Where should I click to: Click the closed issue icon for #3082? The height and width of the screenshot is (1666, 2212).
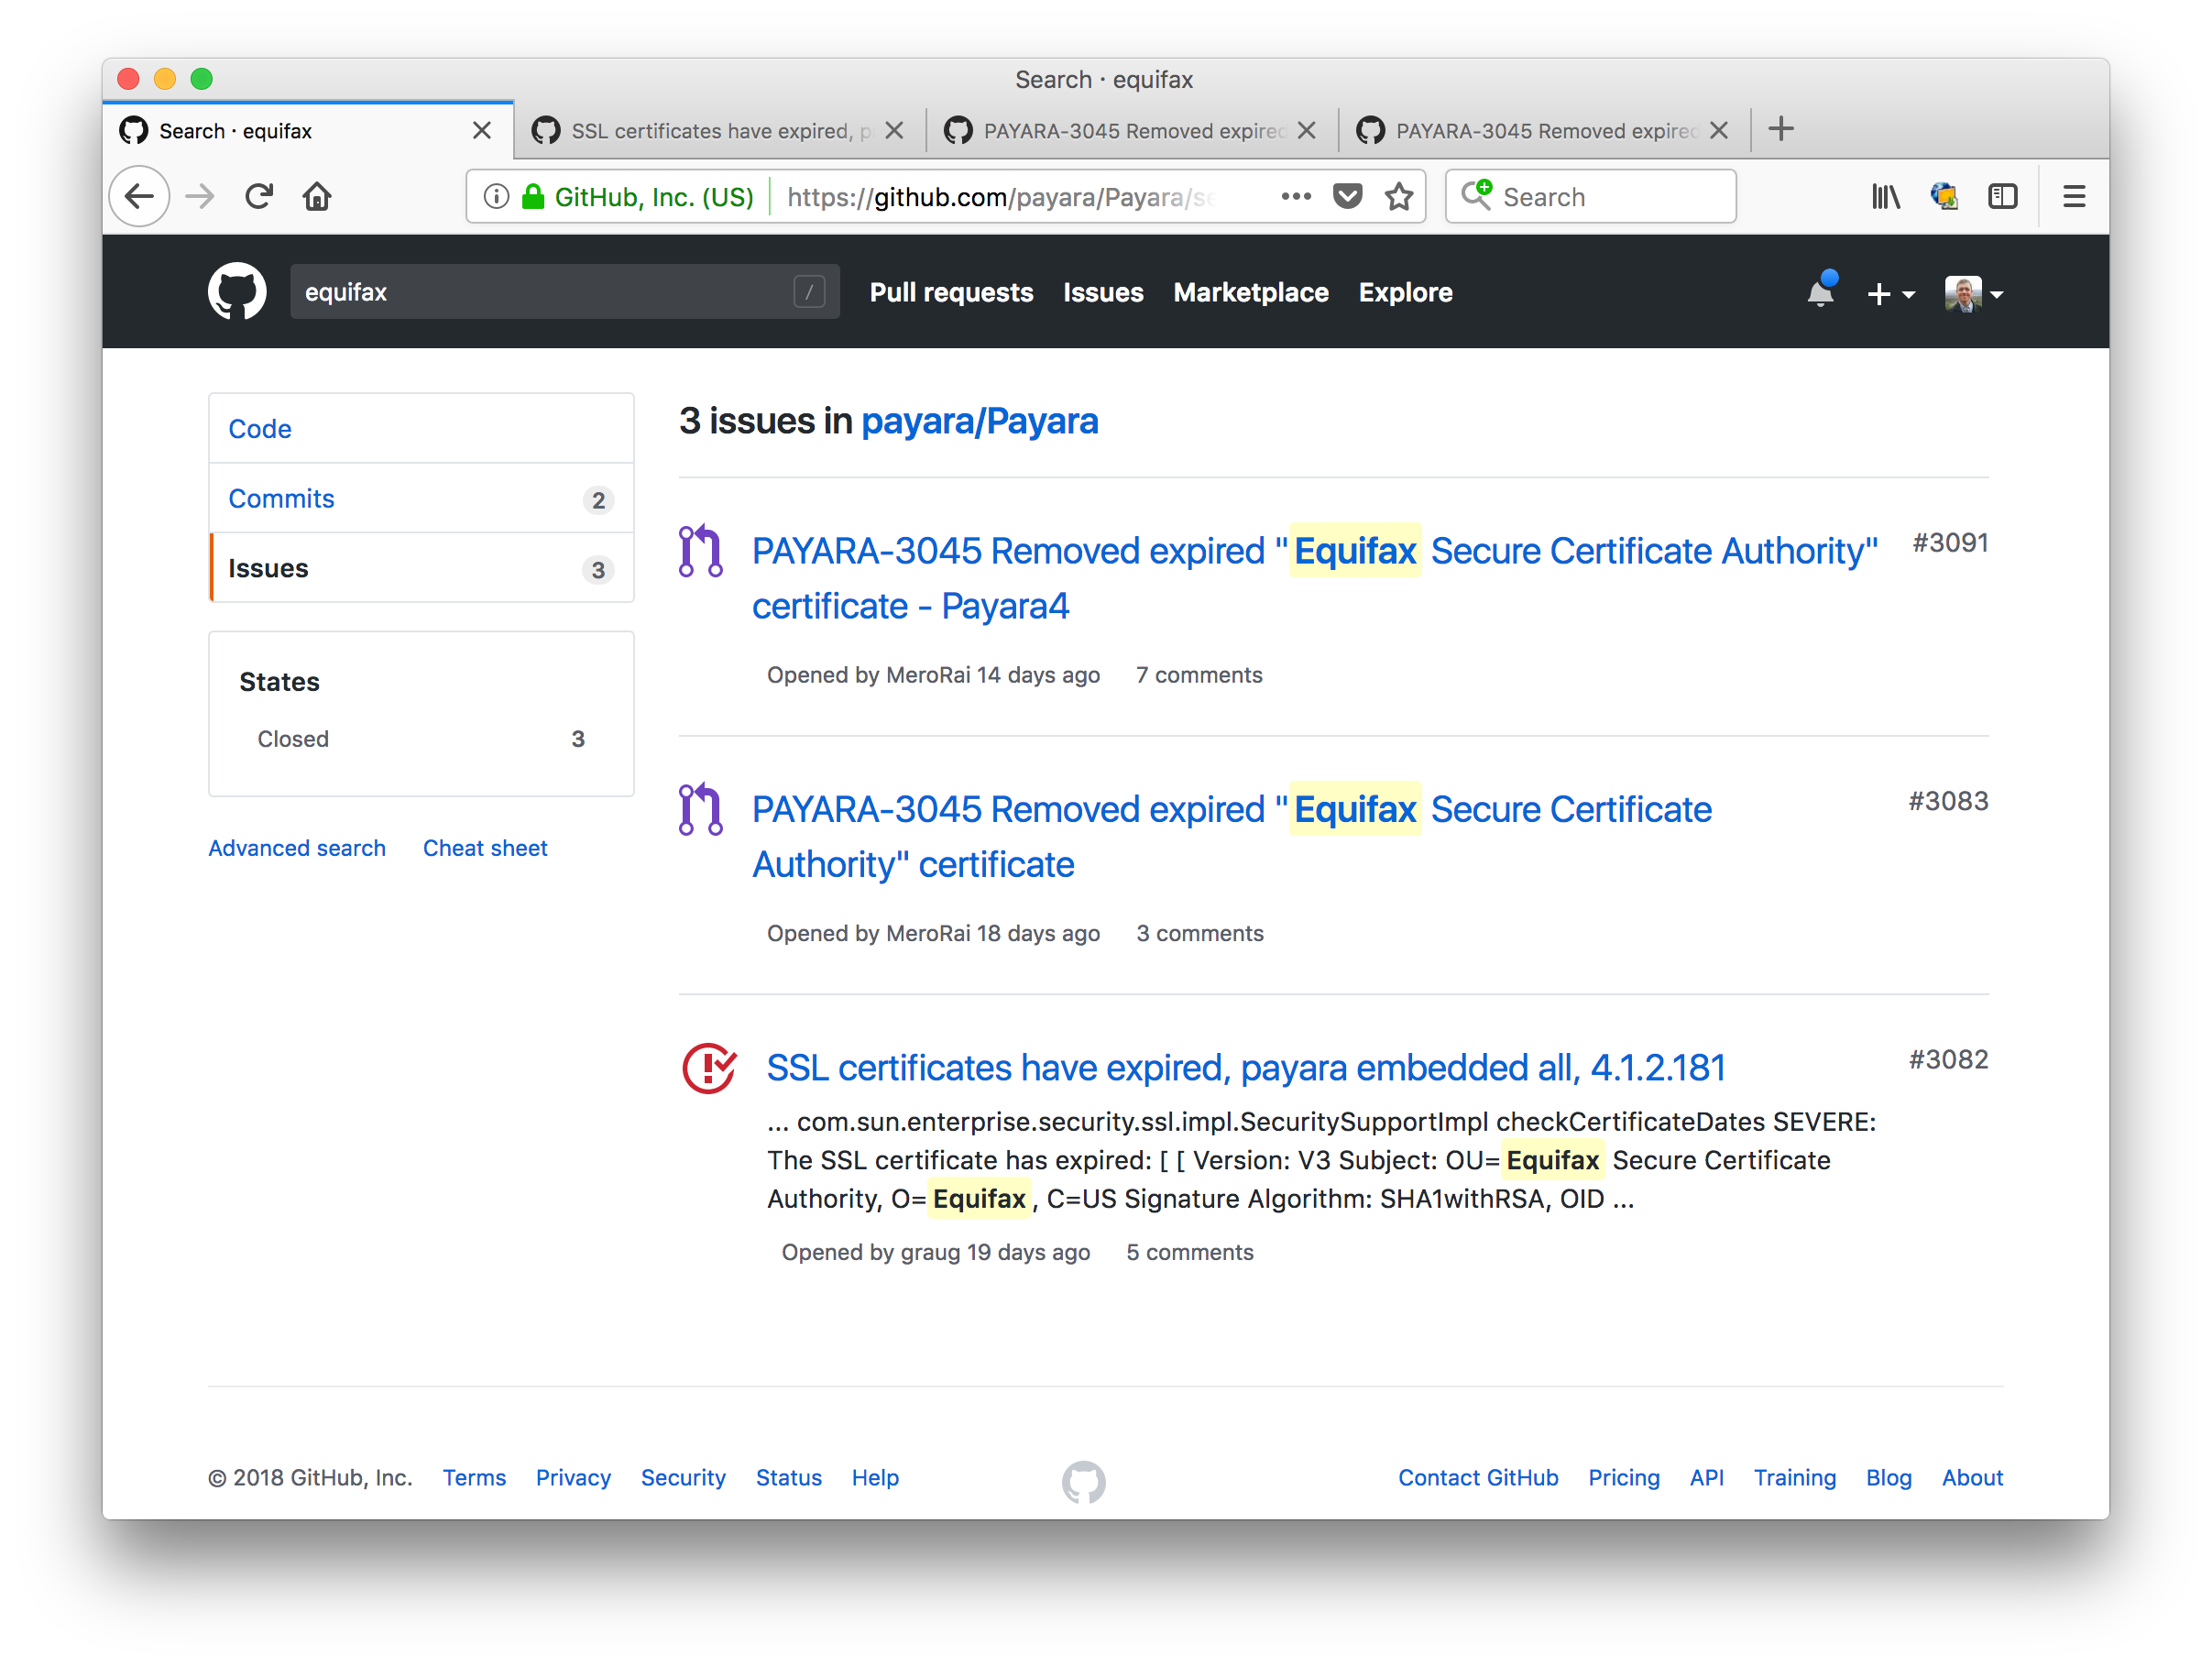coord(709,1068)
